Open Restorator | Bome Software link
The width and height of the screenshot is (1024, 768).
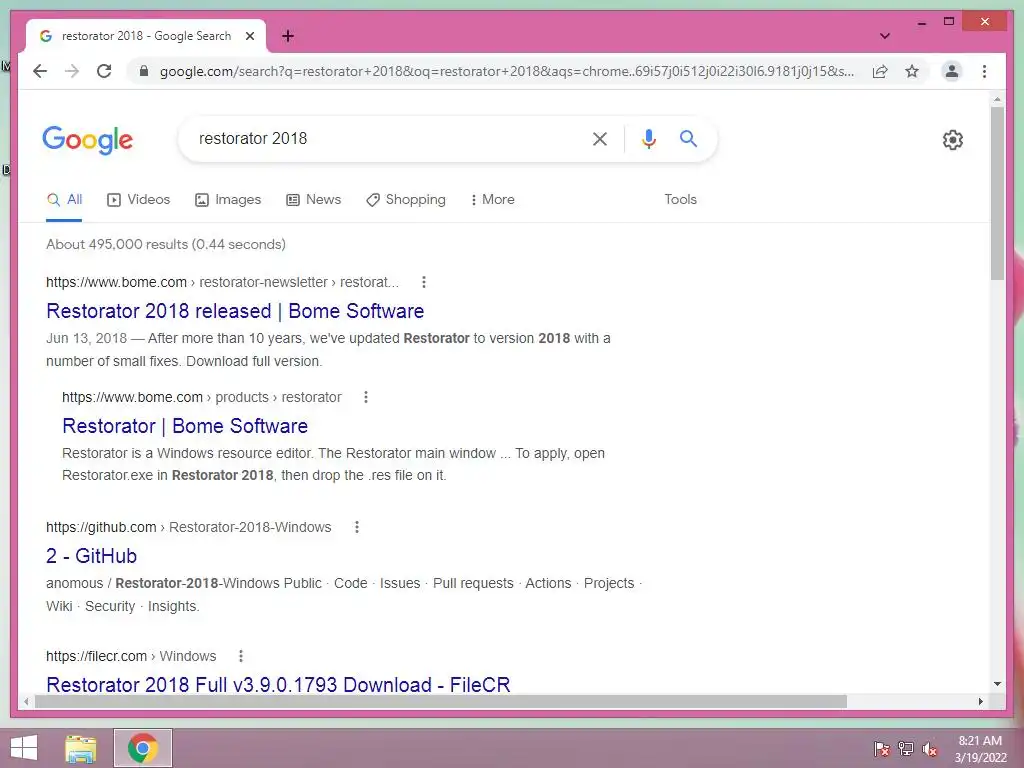coord(185,426)
